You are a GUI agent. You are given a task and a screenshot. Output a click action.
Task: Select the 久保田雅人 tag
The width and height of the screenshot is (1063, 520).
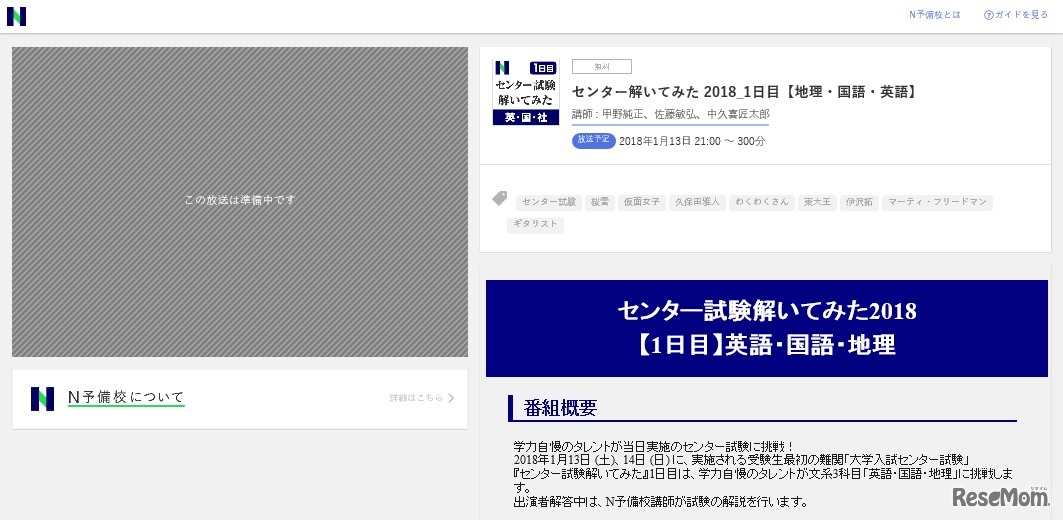point(697,202)
